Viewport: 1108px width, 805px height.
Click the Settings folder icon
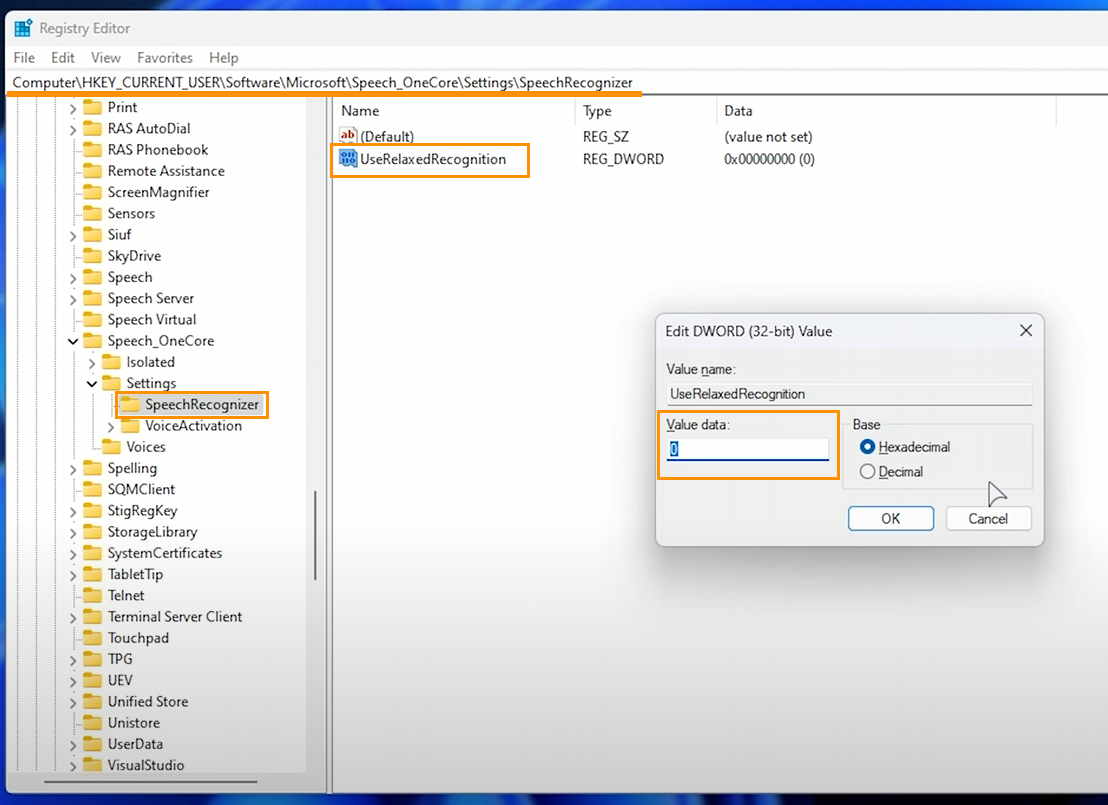click(x=112, y=383)
